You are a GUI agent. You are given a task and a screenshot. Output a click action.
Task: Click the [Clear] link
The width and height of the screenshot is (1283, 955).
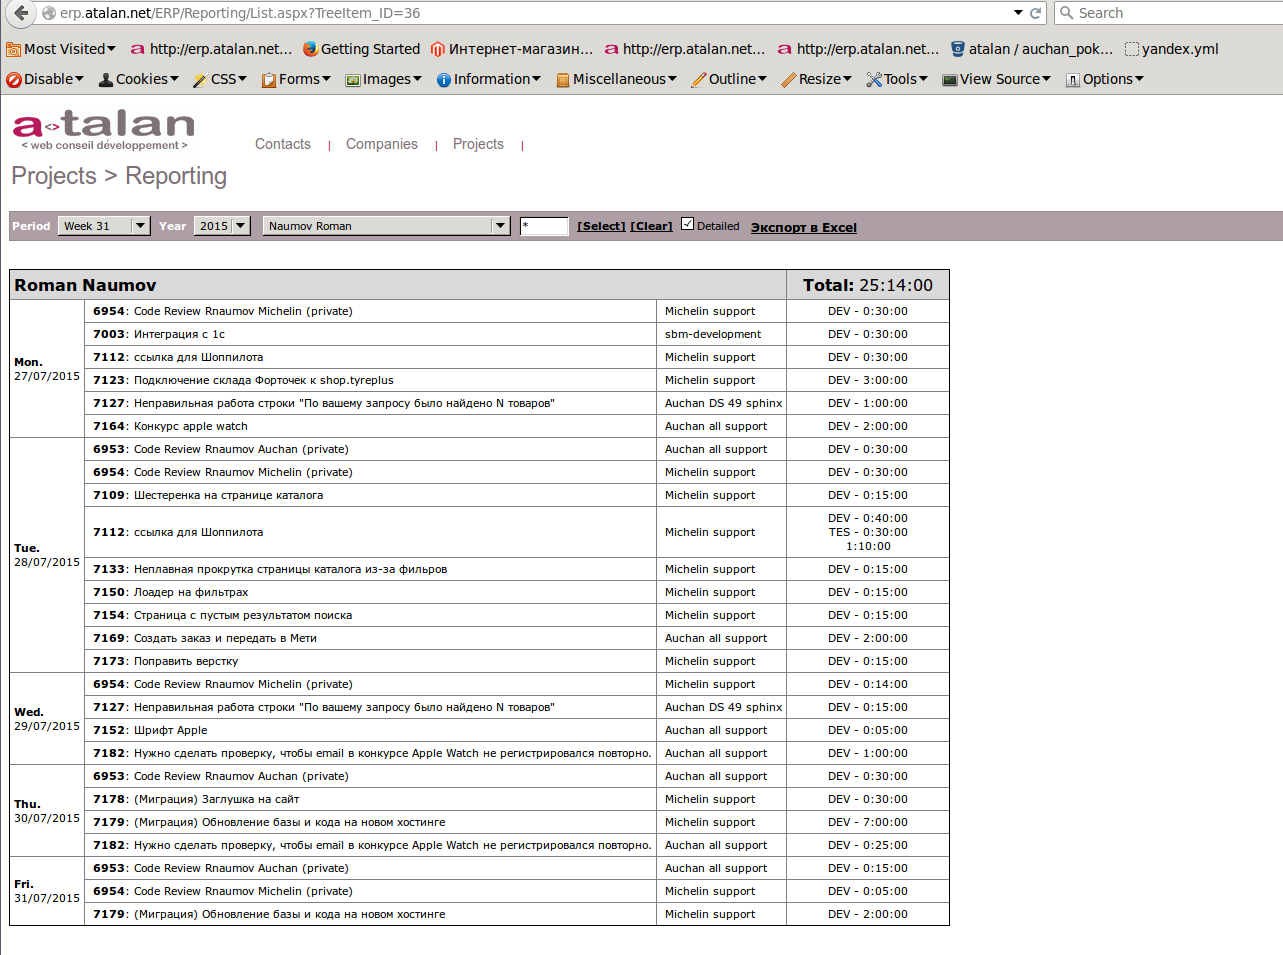pos(651,227)
